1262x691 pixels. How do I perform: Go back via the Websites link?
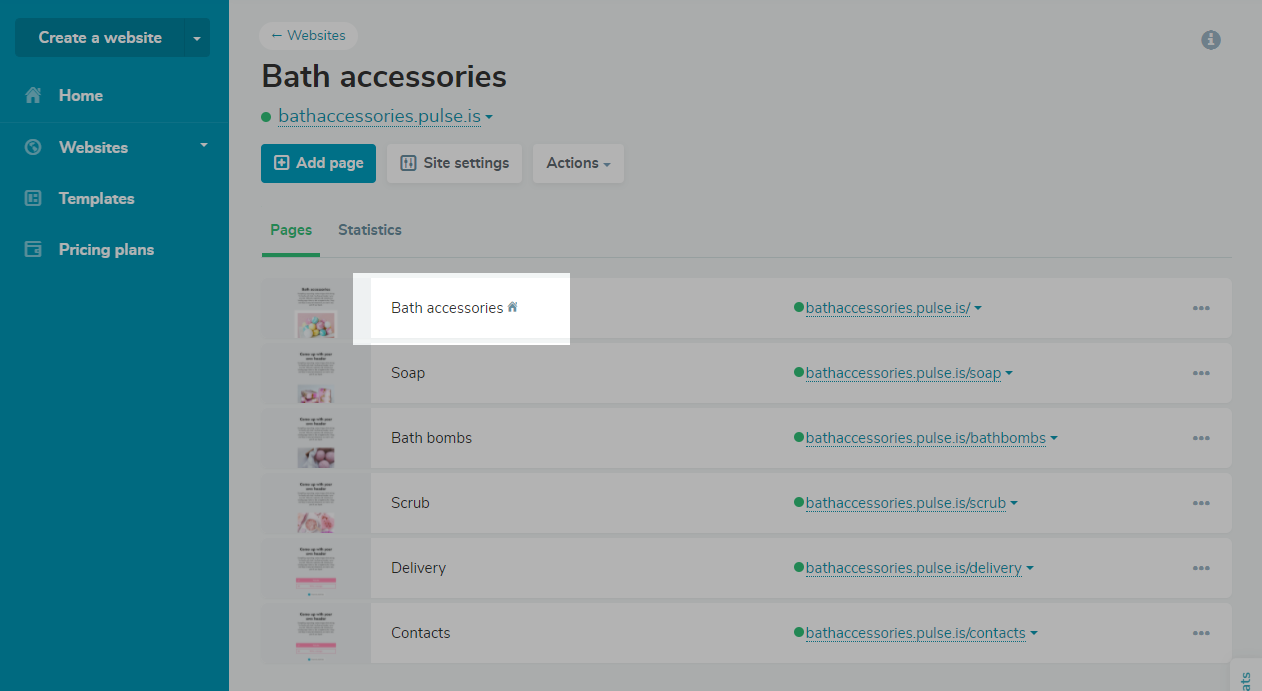[308, 36]
